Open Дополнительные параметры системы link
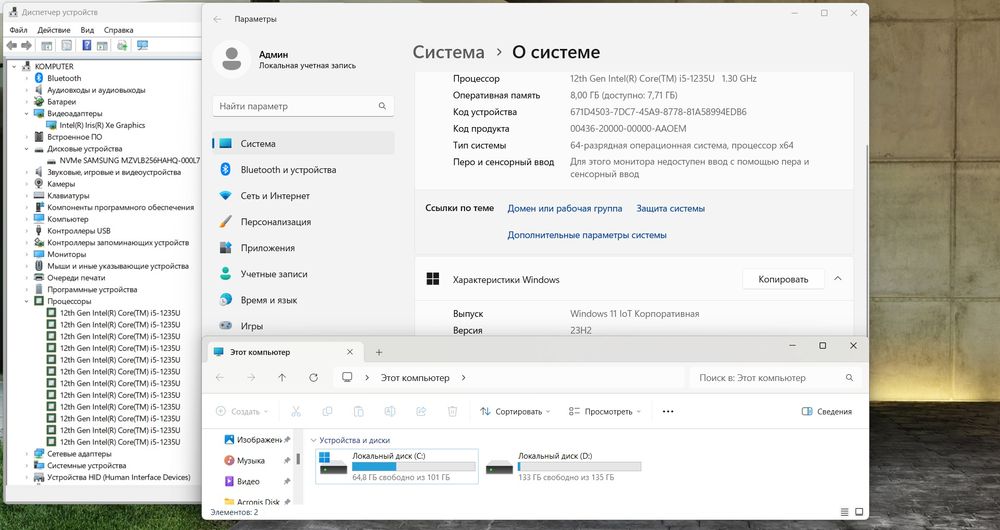Image resolution: width=1000 pixels, height=530 pixels. 587,235
